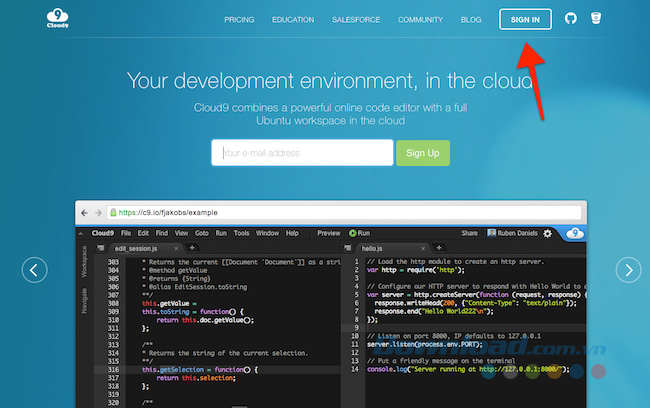Click the Sign In button
Image resolution: width=650 pixels, height=408 pixels.
pyautogui.click(x=525, y=19)
